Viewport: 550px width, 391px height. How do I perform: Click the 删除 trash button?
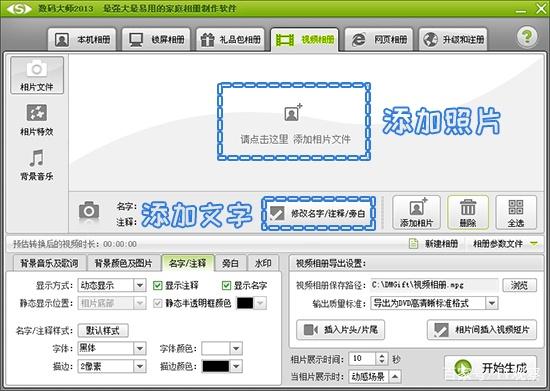pos(468,213)
